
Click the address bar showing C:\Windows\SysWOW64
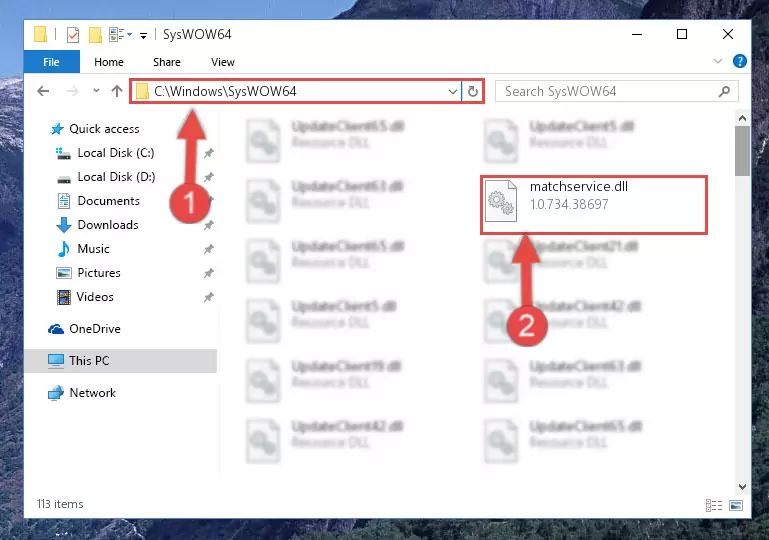click(296, 91)
